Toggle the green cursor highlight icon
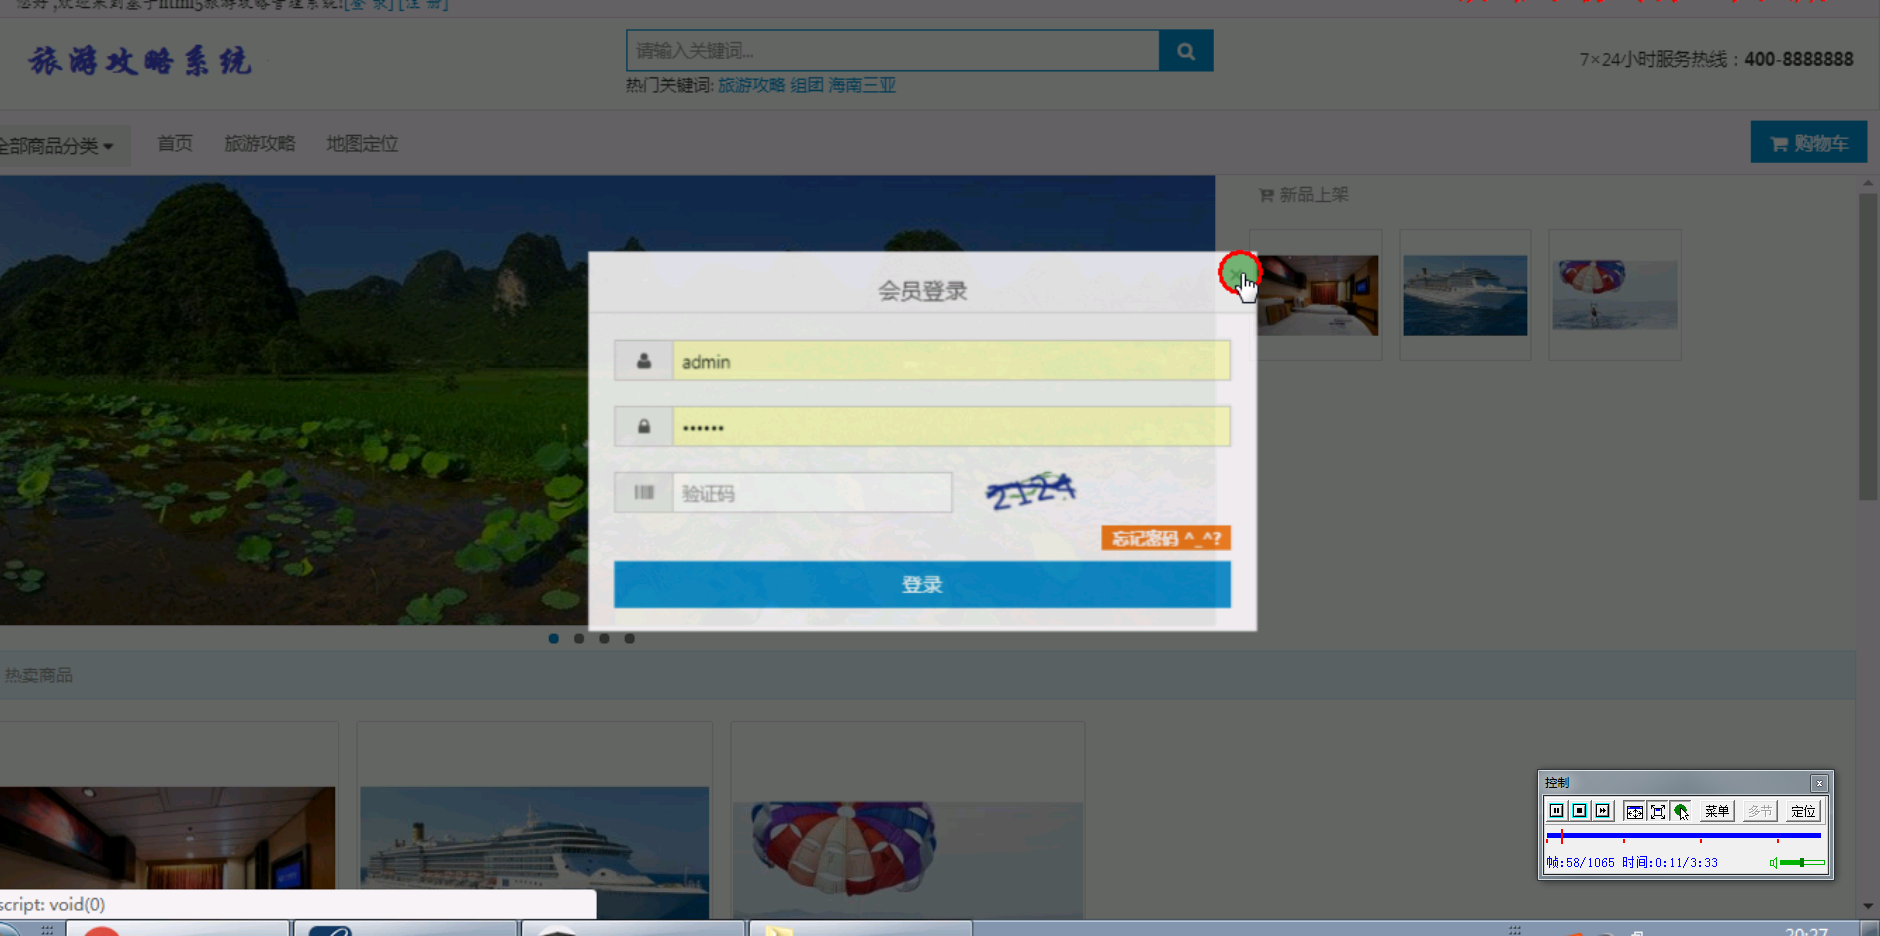Viewport: 1880px width, 936px height. point(1681,811)
